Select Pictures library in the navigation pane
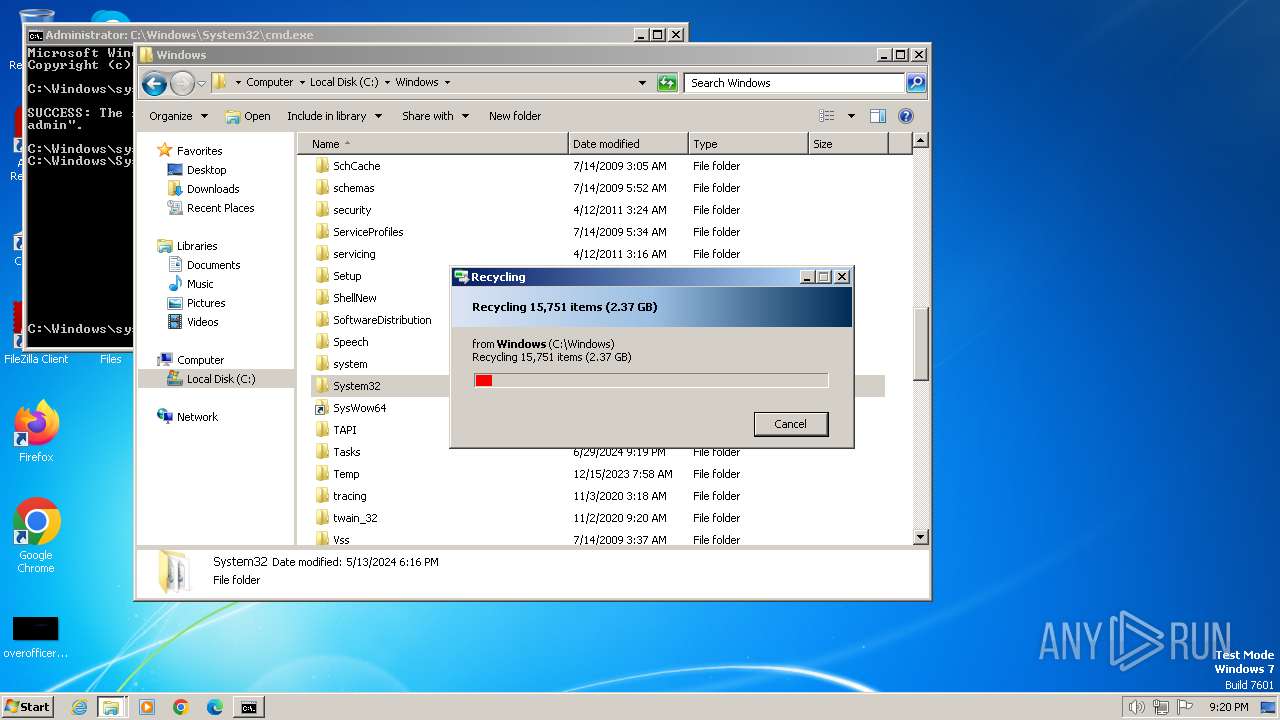1280x720 pixels. 206,303
